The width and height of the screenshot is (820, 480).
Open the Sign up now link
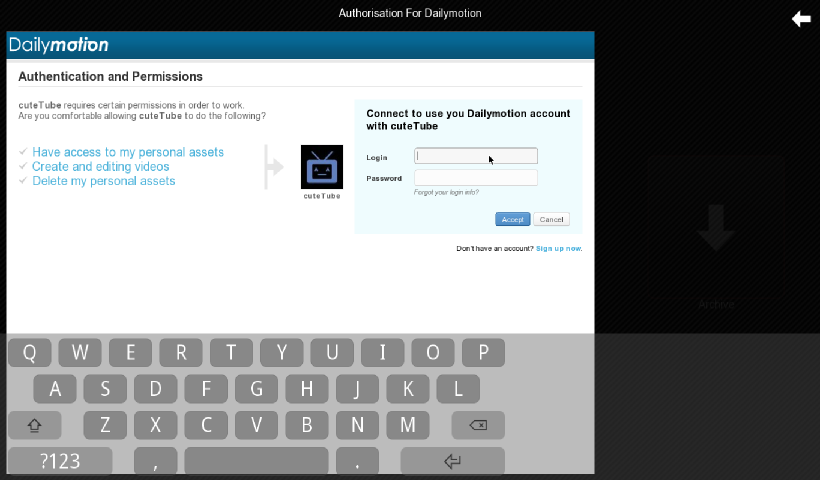pos(559,248)
